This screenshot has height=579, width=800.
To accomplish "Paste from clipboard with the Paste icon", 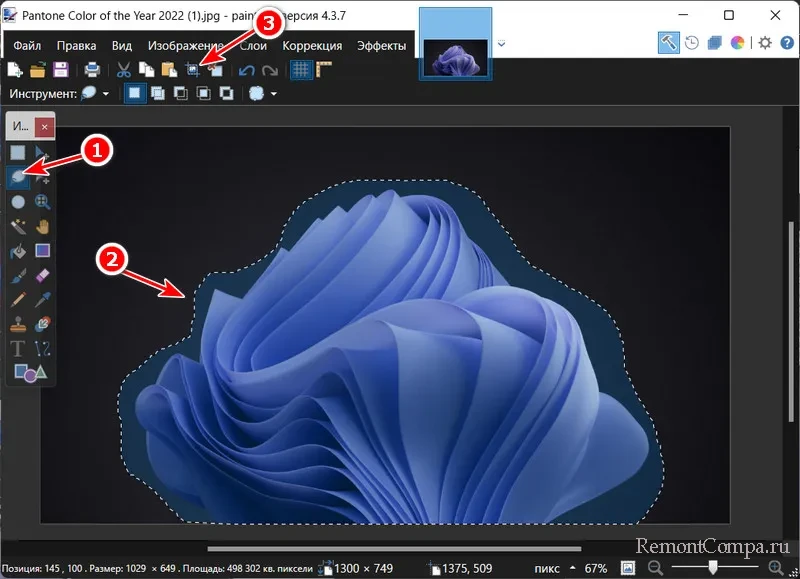I will click(169, 70).
